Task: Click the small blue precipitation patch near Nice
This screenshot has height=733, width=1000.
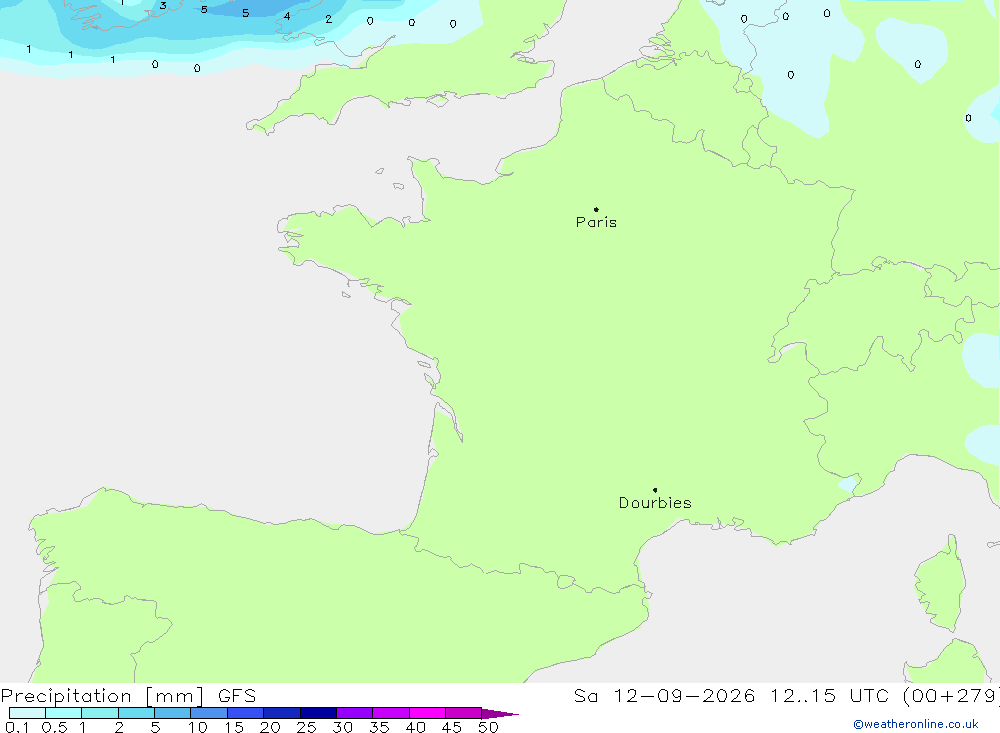Action: (x=849, y=484)
